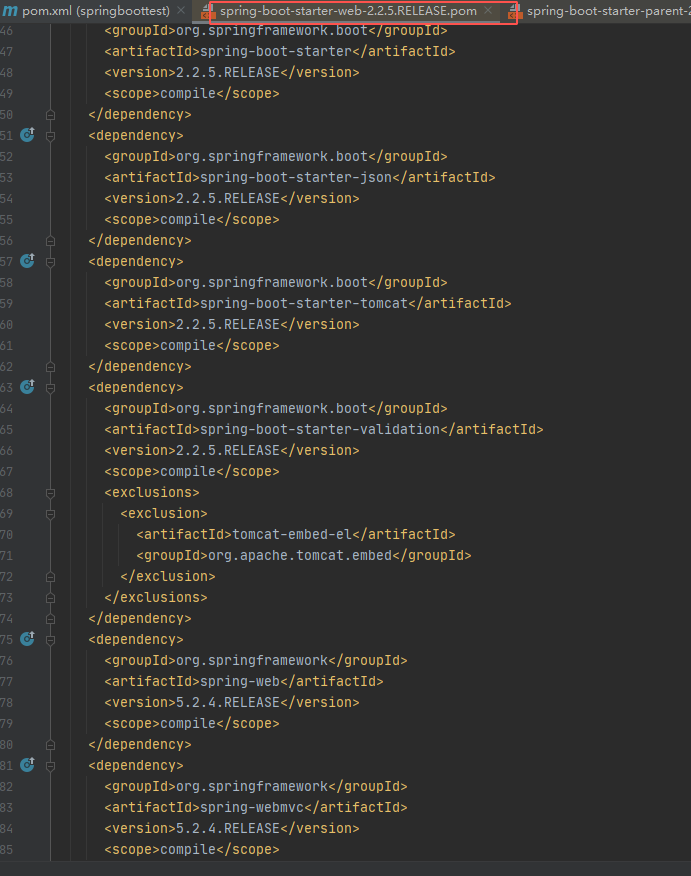Open spring-boot-starter-parent tab
The height and width of the screenshot is (876, 691).
[608, 11]
